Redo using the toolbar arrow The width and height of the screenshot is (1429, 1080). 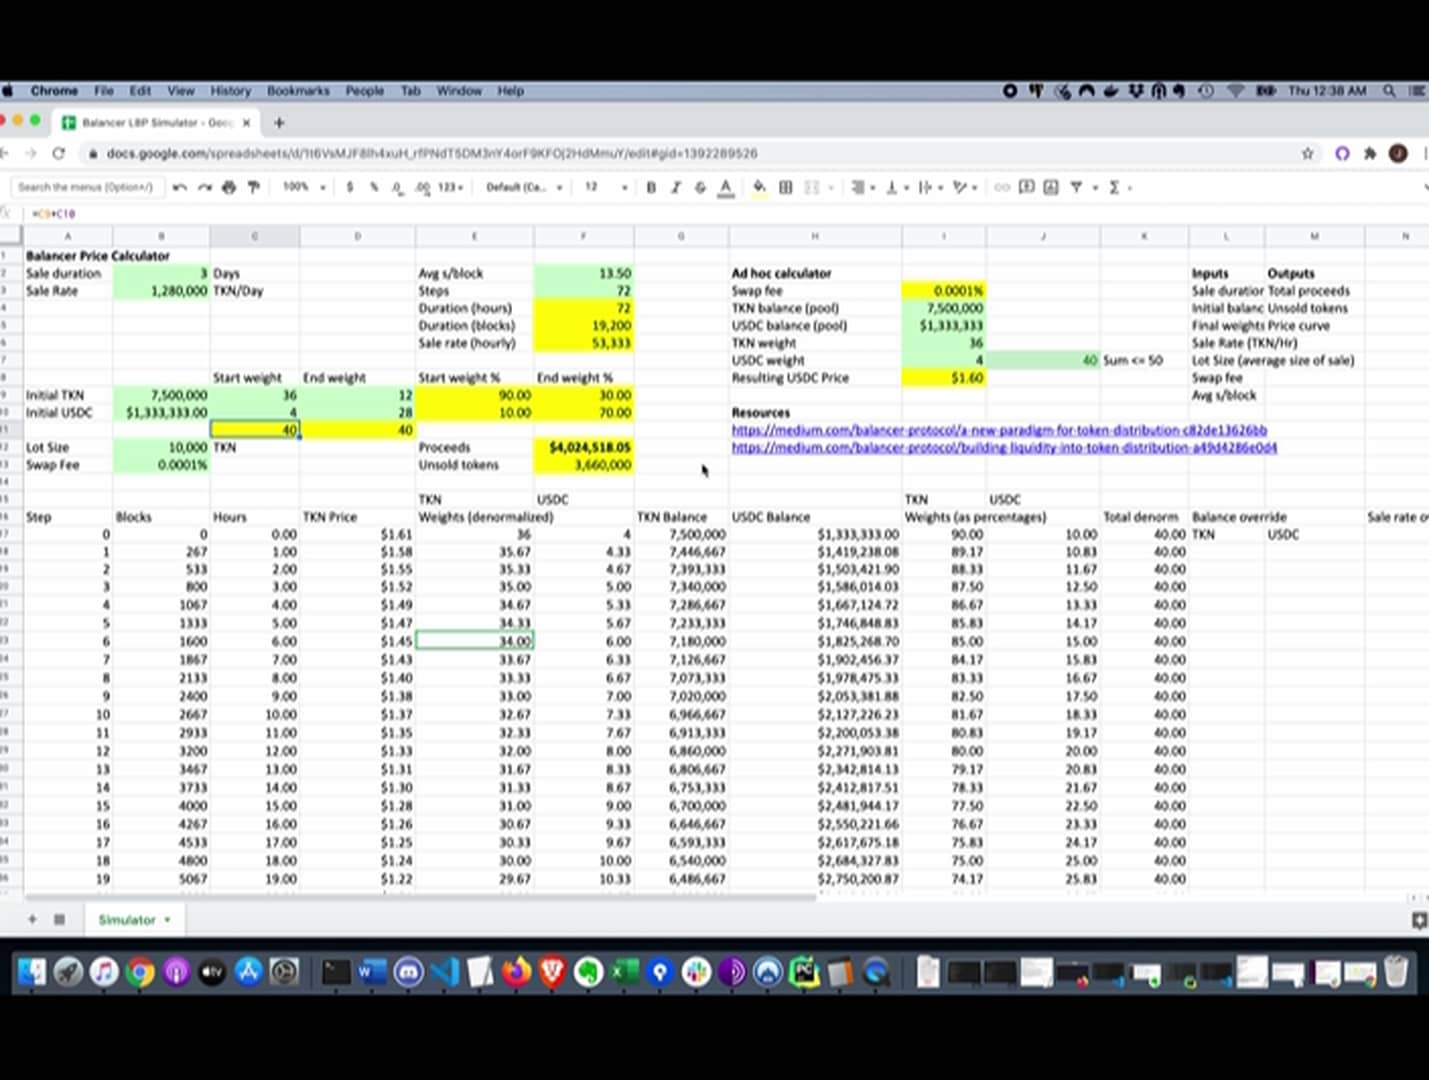tap(205, 187)
